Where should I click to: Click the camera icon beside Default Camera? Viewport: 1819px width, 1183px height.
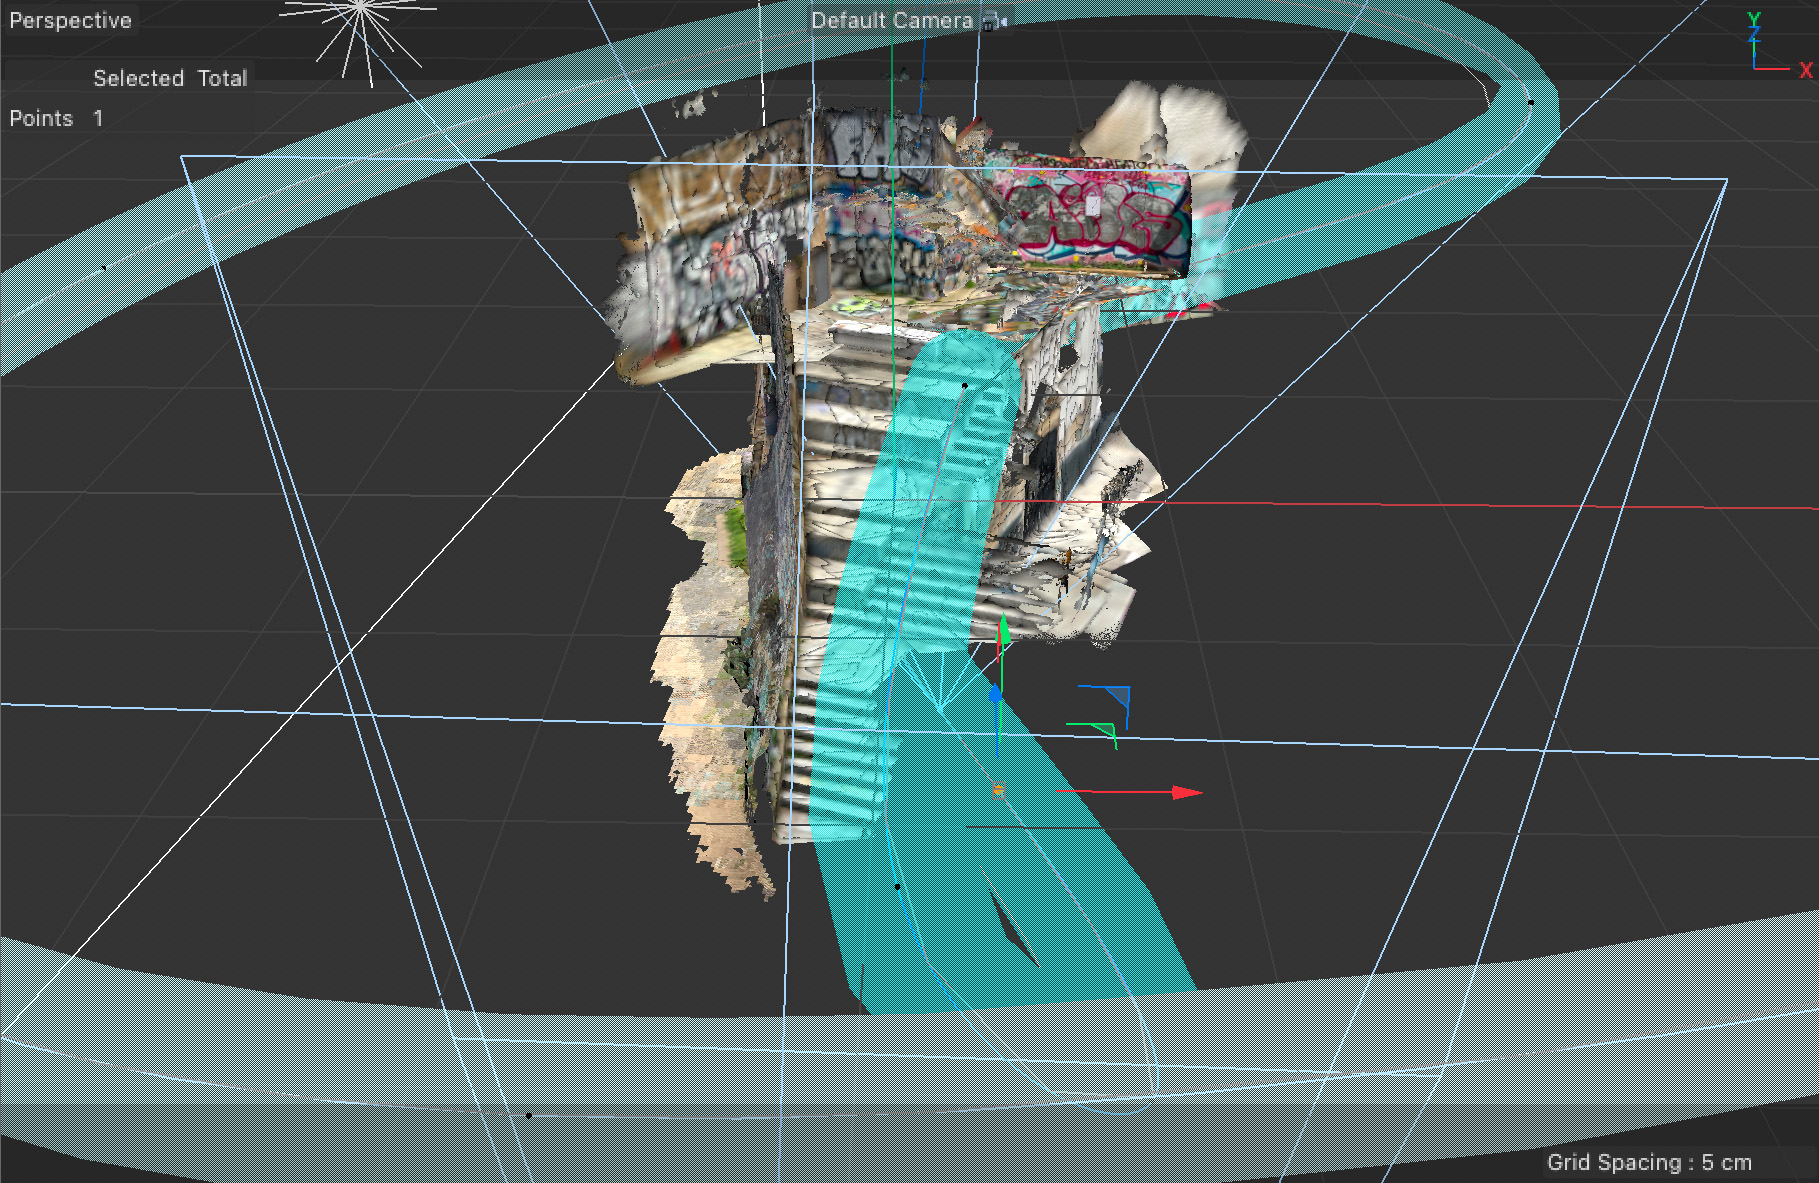(x=990, y=21)
